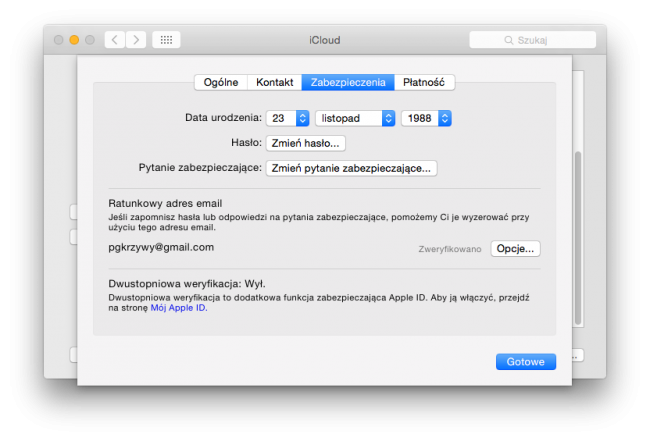Viewport: 650px width, 441px height.
Task: Open Opcje... for the rescue email
Action: [515, 249]
